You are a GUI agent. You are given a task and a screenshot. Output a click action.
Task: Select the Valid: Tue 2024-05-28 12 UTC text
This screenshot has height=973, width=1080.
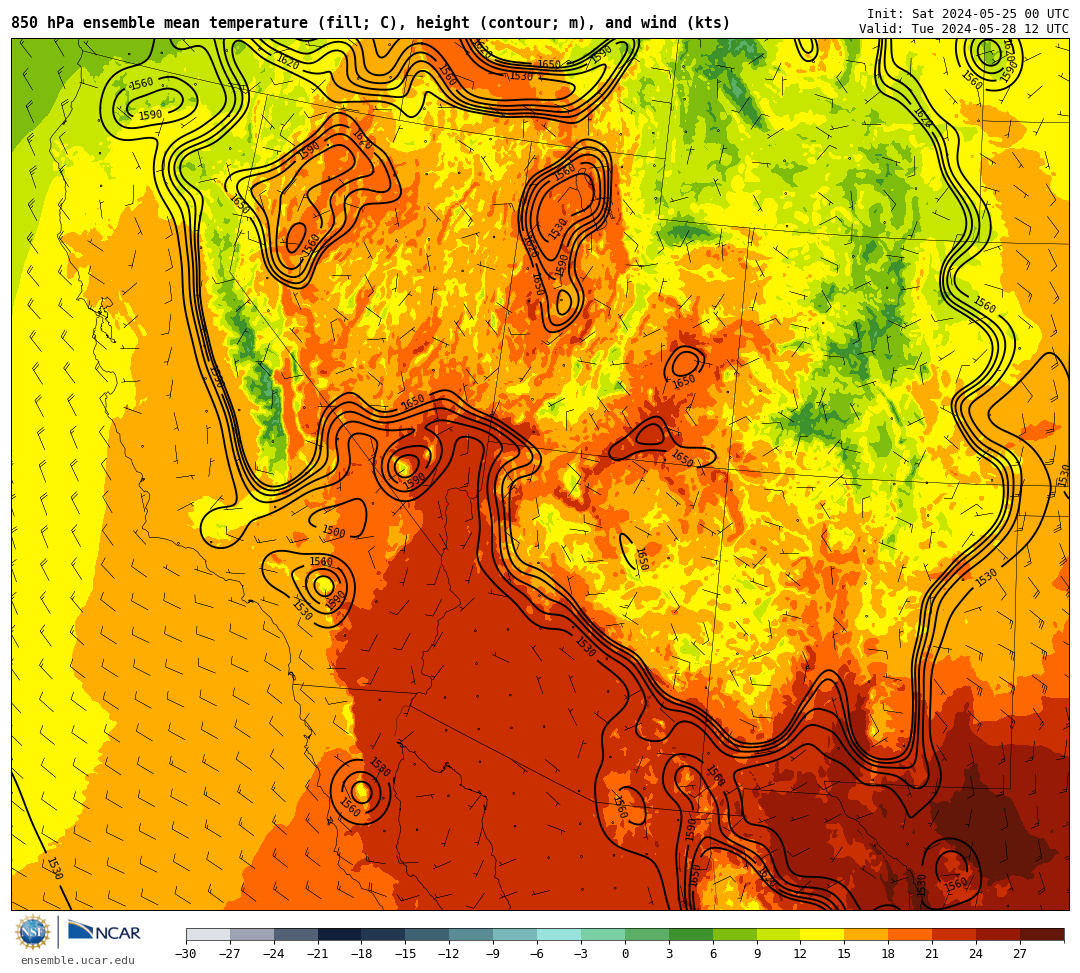coord(963,28)
